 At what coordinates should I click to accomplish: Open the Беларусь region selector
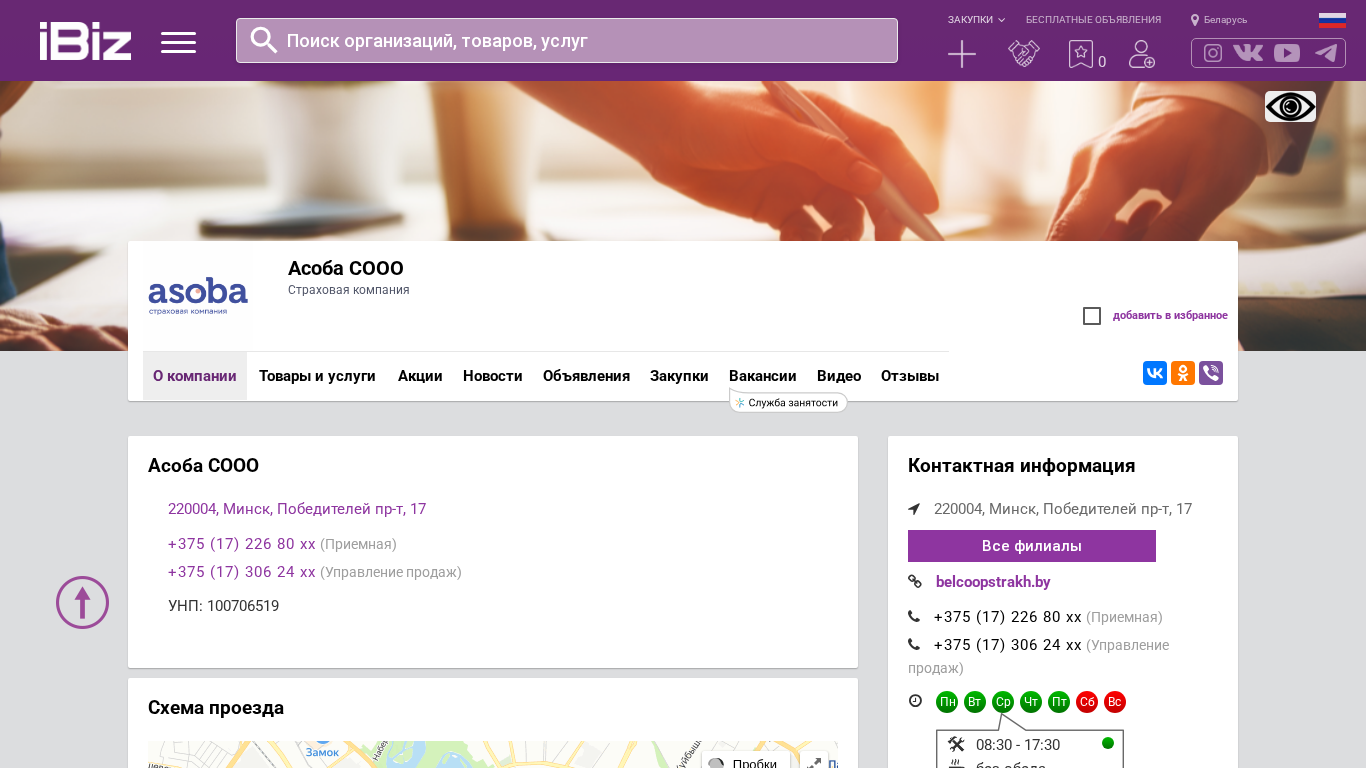pos(1219,20)
